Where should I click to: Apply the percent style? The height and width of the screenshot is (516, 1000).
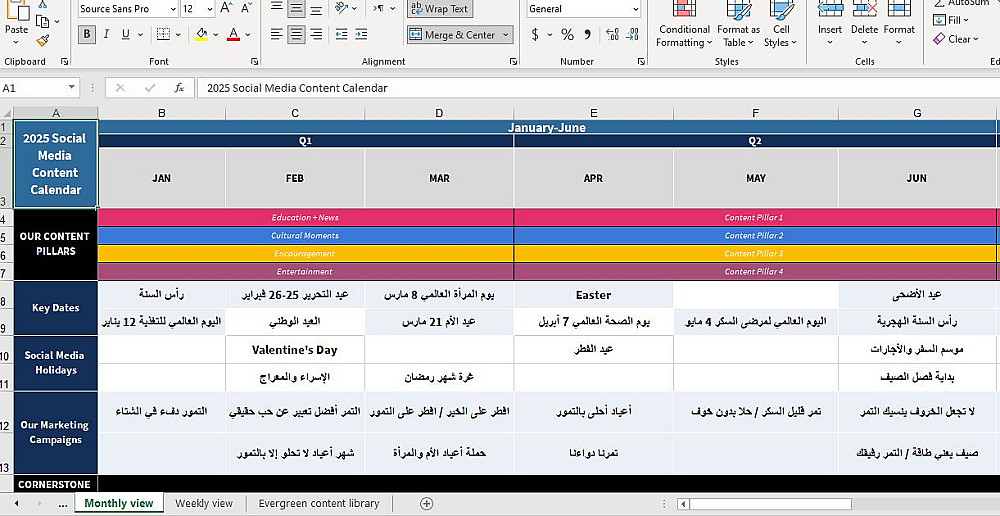click(568, 34)
